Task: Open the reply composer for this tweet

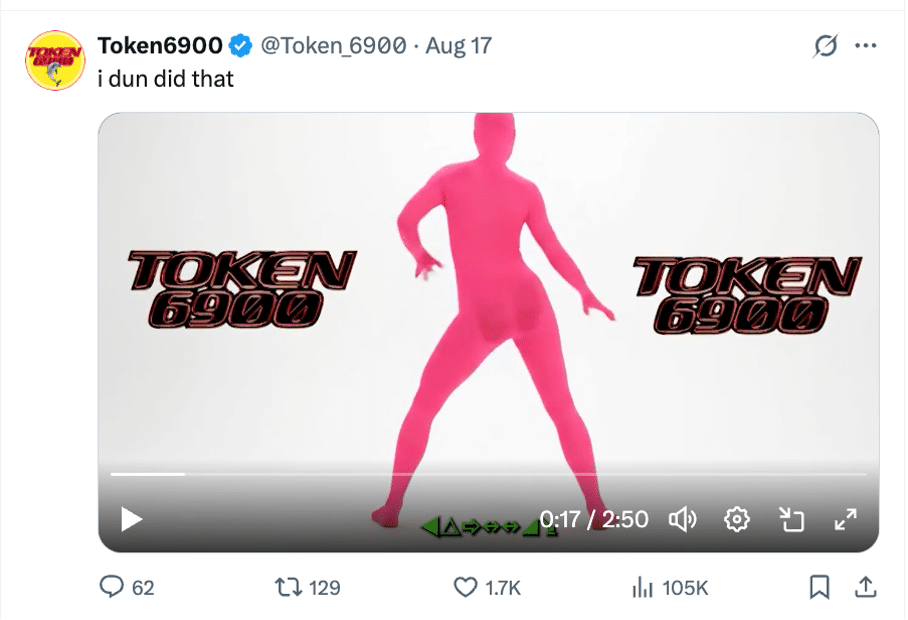Action: coord(110,588)
